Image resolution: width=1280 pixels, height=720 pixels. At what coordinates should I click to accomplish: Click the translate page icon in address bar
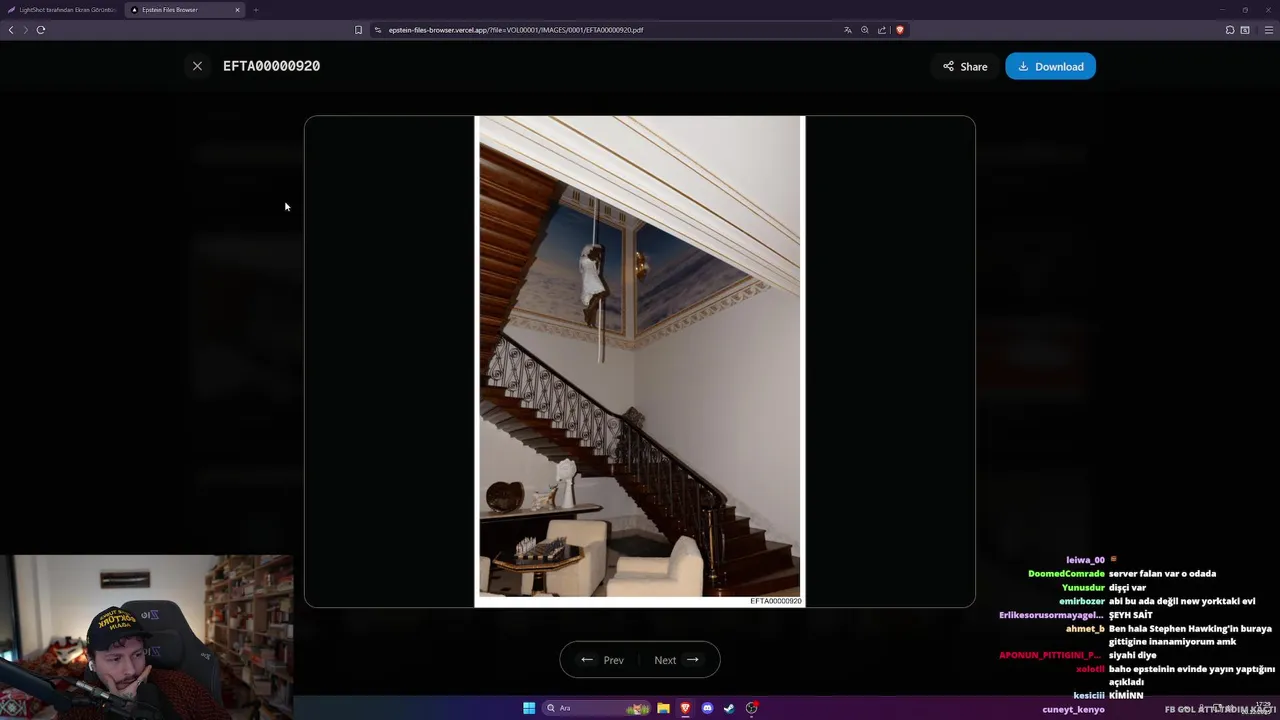tap(848, 30)
